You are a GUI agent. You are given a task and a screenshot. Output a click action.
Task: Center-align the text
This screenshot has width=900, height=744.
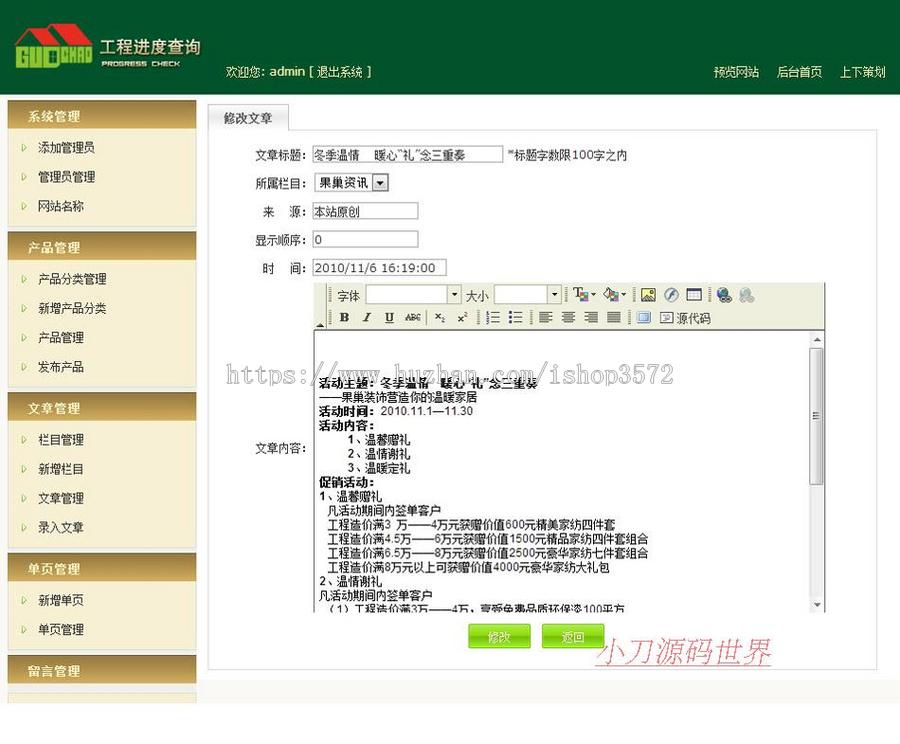568,317
